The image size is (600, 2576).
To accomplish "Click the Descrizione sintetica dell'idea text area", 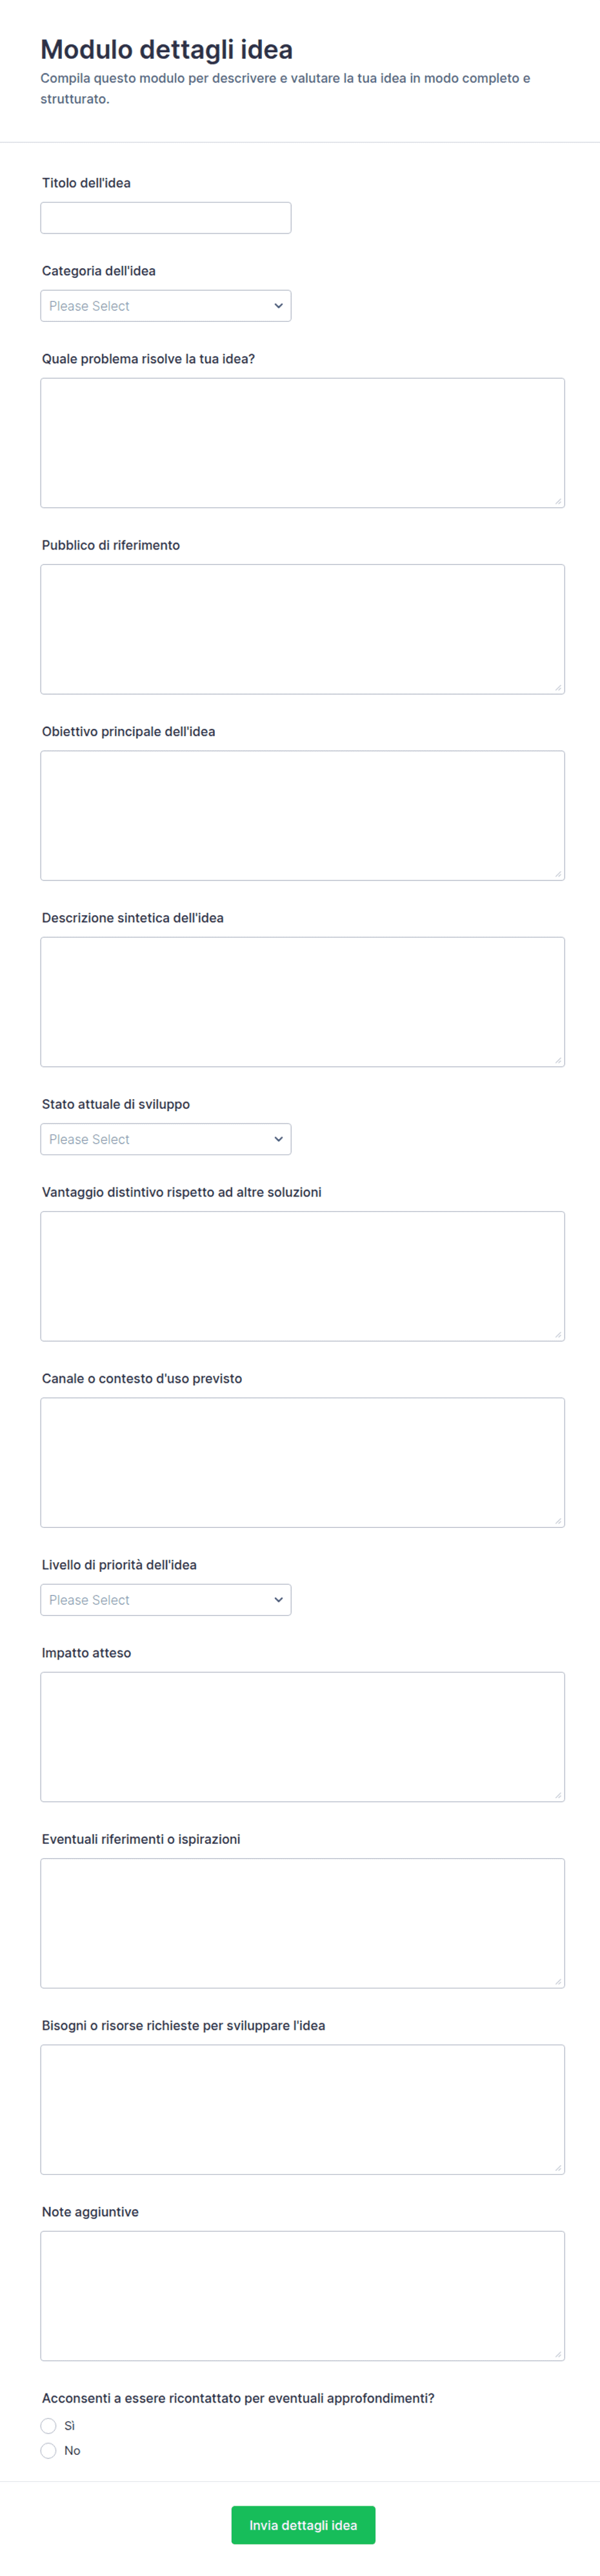I will [x=303, y=1002].
